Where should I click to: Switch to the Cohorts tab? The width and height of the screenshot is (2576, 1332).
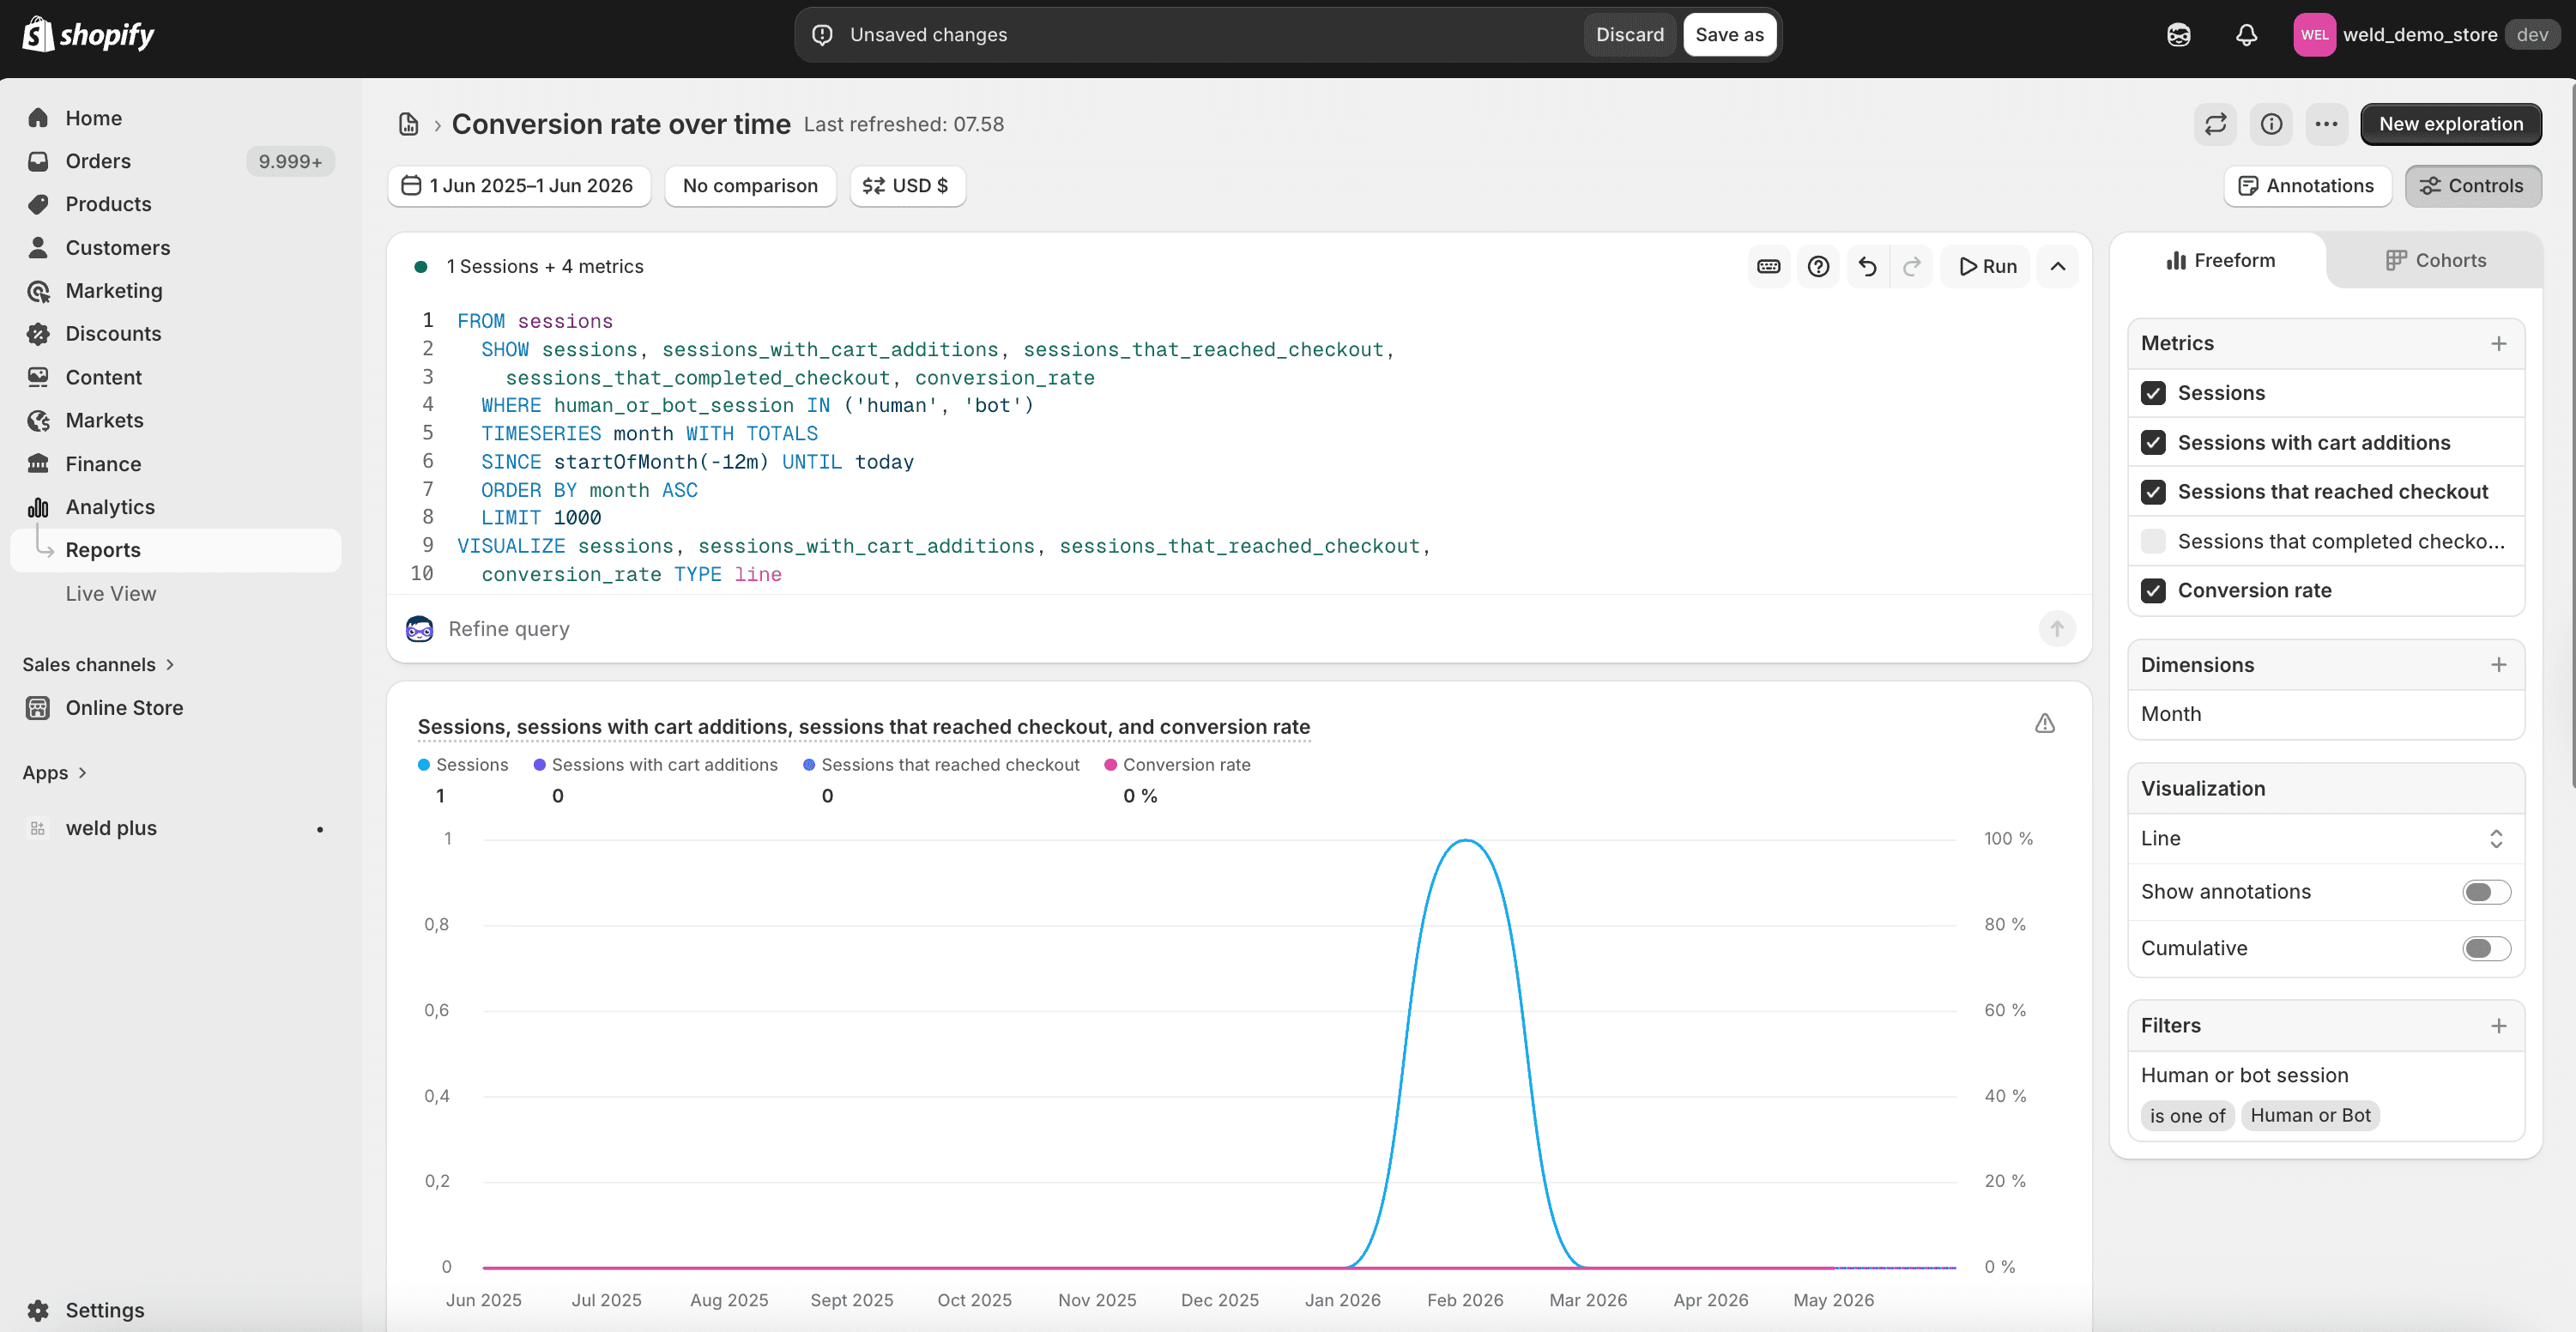coord(2435,261)
